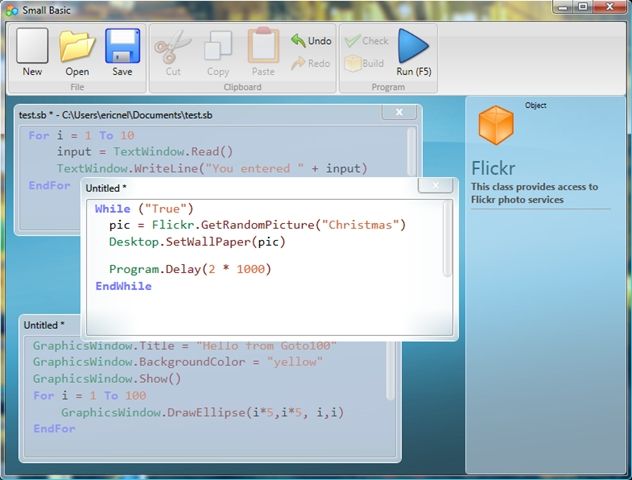Click the Small Basic app icon in title bar
This screenshot has height=480, width=632.
tap(12, 10)
